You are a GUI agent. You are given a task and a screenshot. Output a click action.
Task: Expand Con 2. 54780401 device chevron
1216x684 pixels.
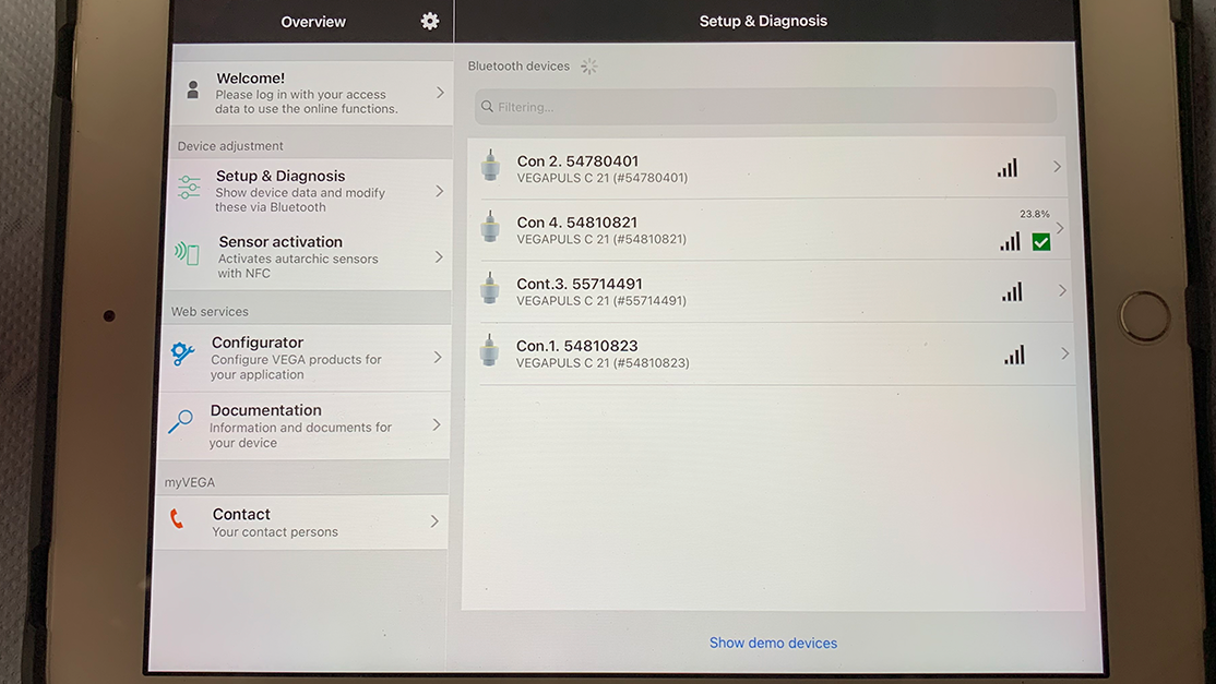[1057, 167]
